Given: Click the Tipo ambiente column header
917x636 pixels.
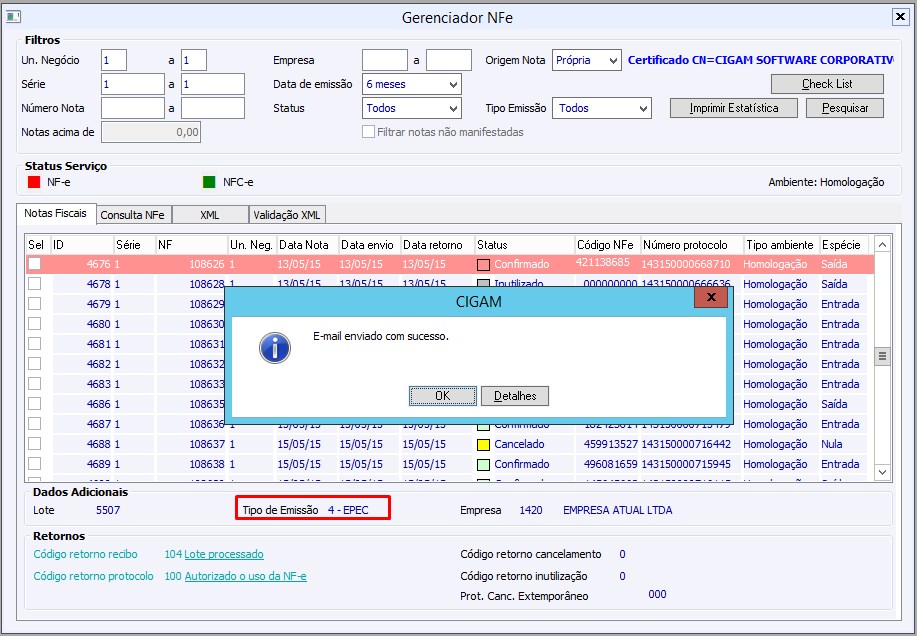Looking at the screenshot, I should pyautogui.click(x=781, y=245).
